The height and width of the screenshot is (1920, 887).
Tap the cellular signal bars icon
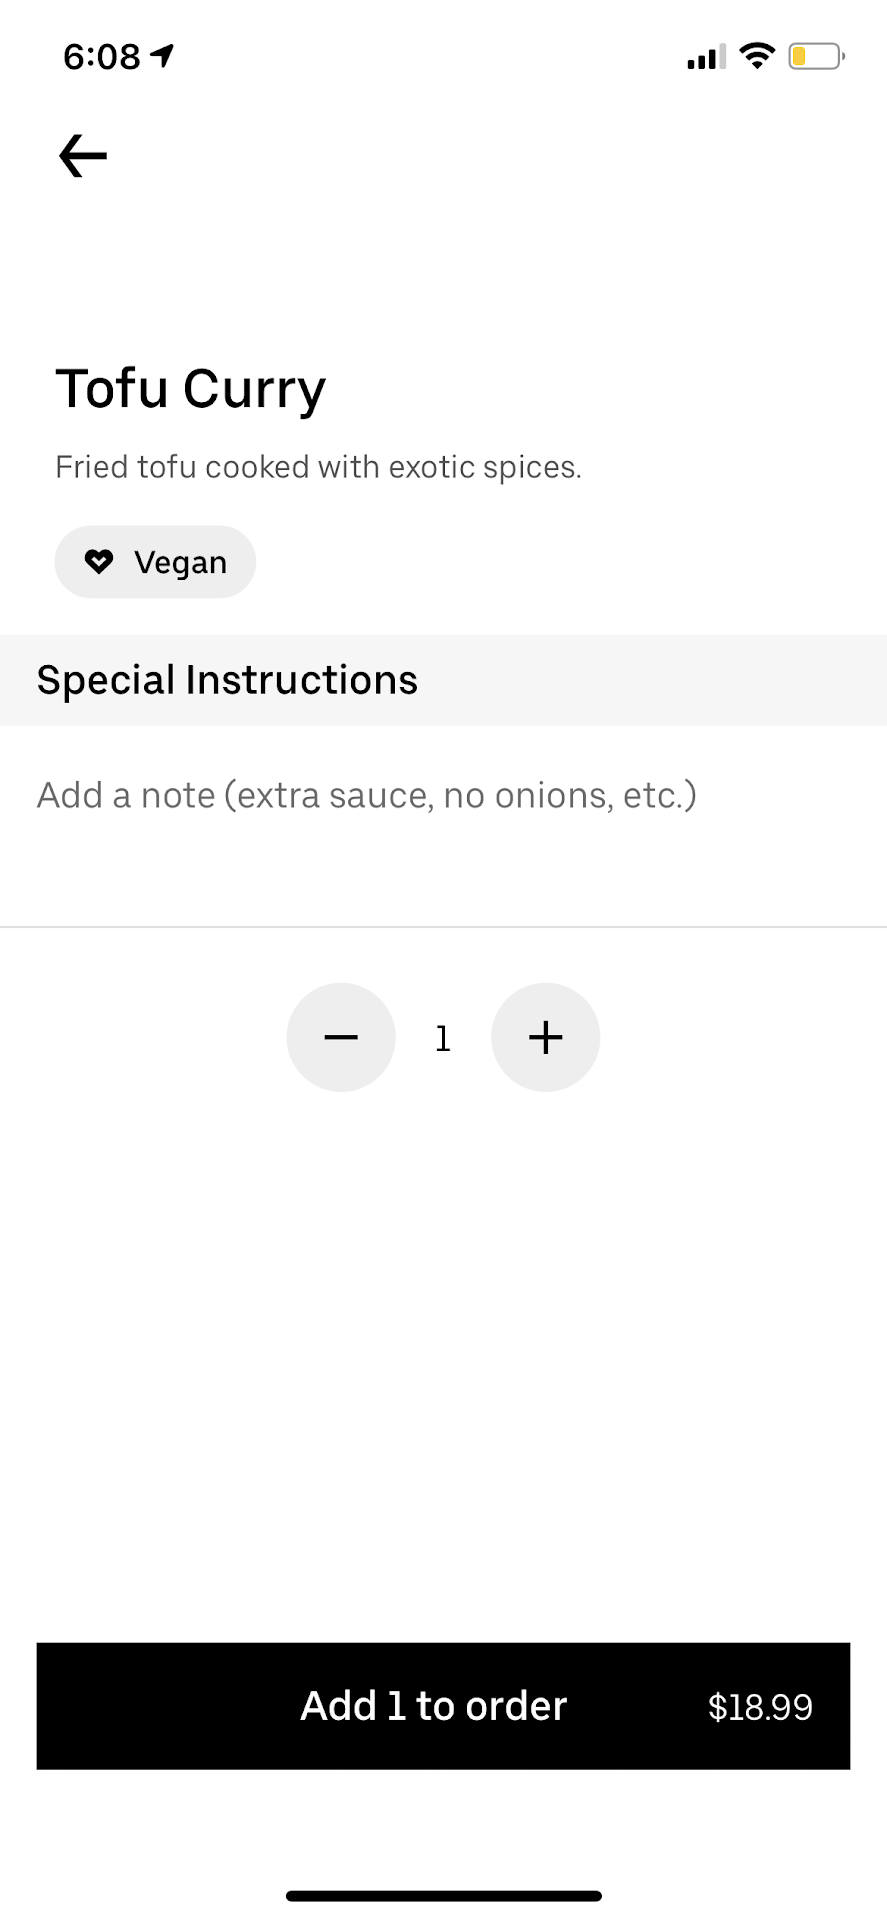706,57
